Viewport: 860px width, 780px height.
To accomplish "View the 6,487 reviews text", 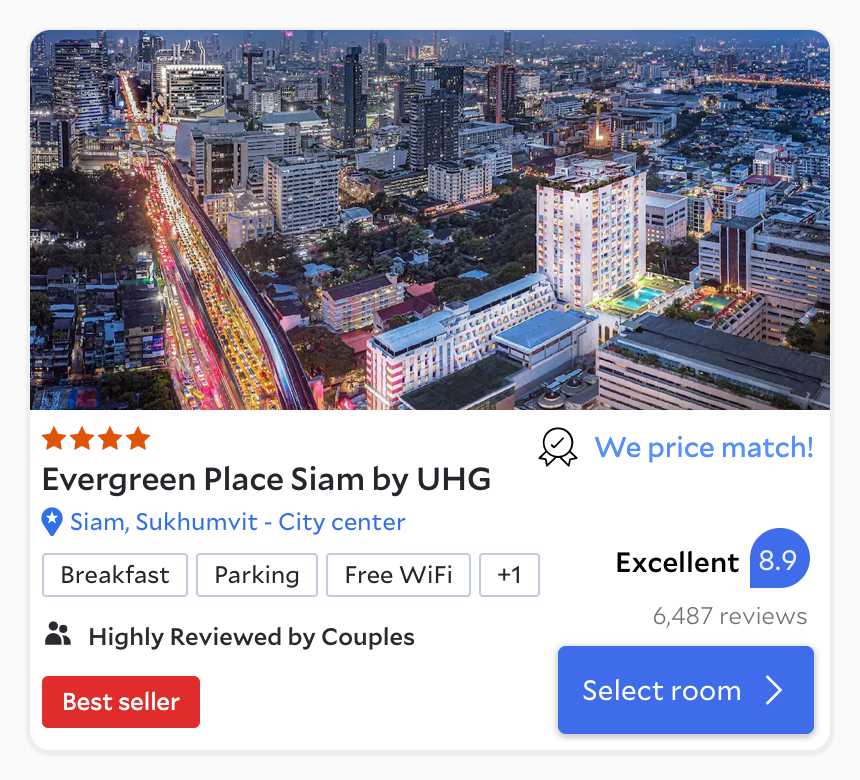I will [729, 616].
